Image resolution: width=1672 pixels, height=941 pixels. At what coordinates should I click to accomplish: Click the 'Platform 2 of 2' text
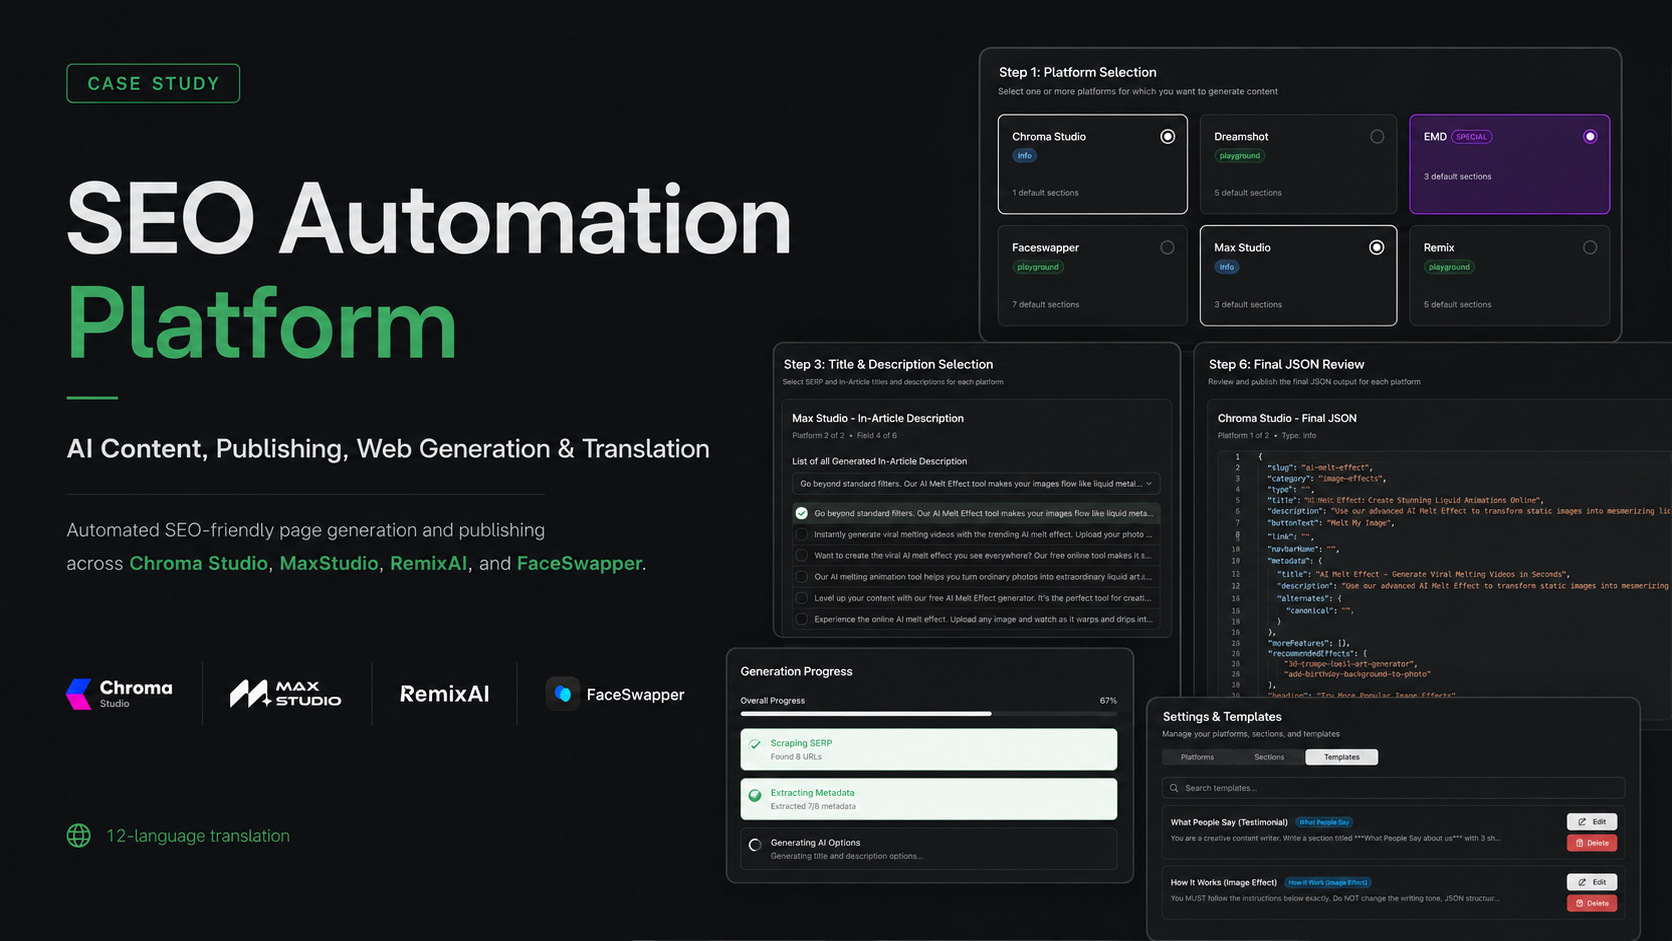[x=818, y=436]
